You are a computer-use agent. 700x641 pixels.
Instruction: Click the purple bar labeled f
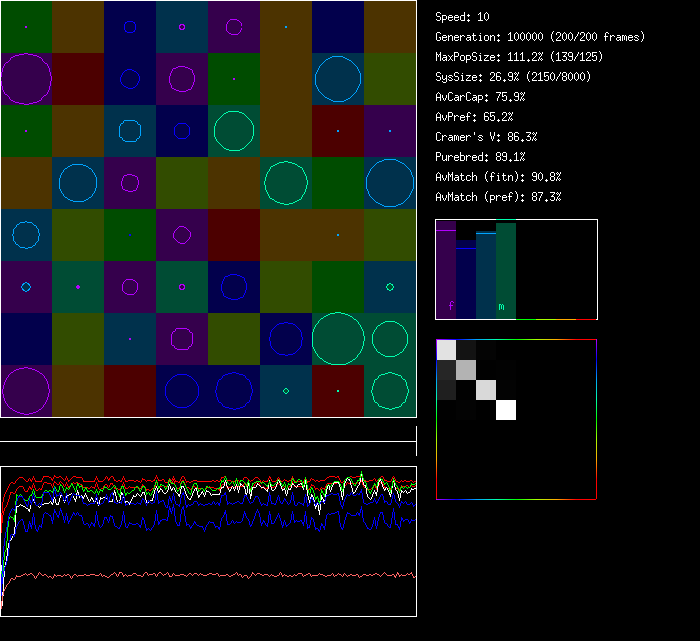(446, 272)
